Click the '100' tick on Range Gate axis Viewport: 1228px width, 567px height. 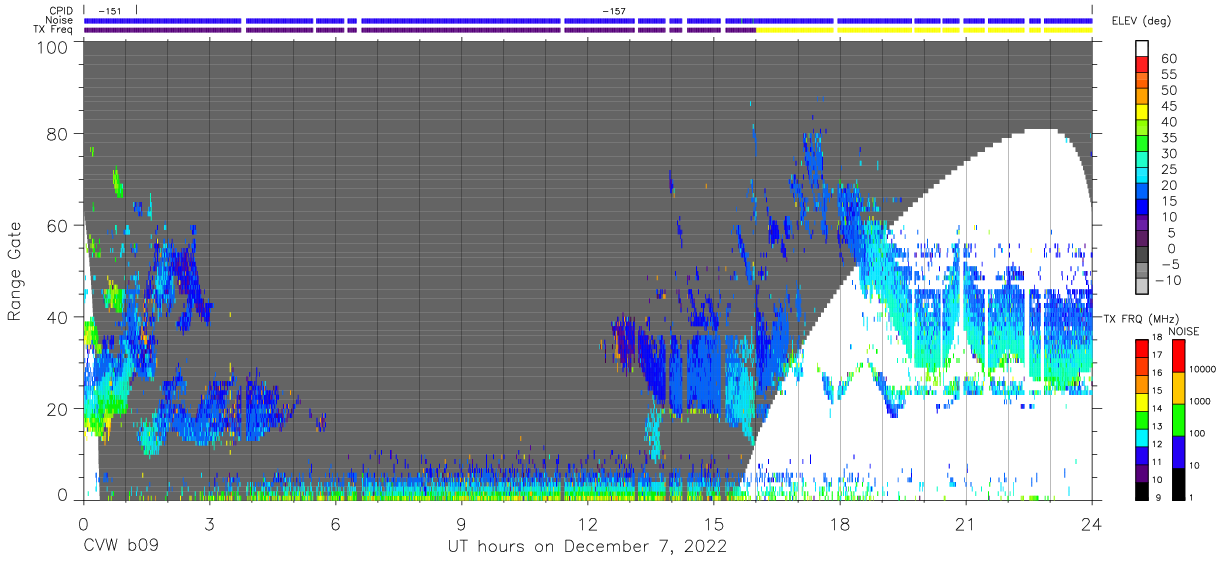[x=54, y=47]
